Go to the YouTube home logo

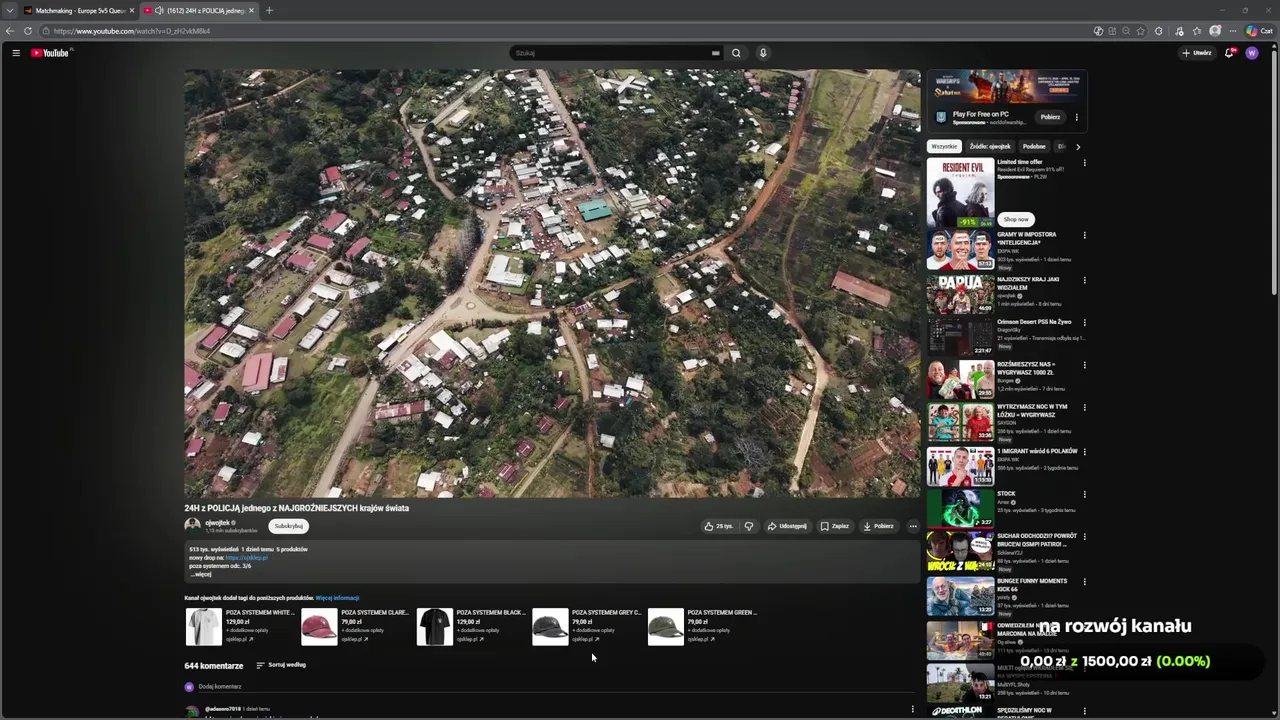pyautogui.click(x=50, y=53)
